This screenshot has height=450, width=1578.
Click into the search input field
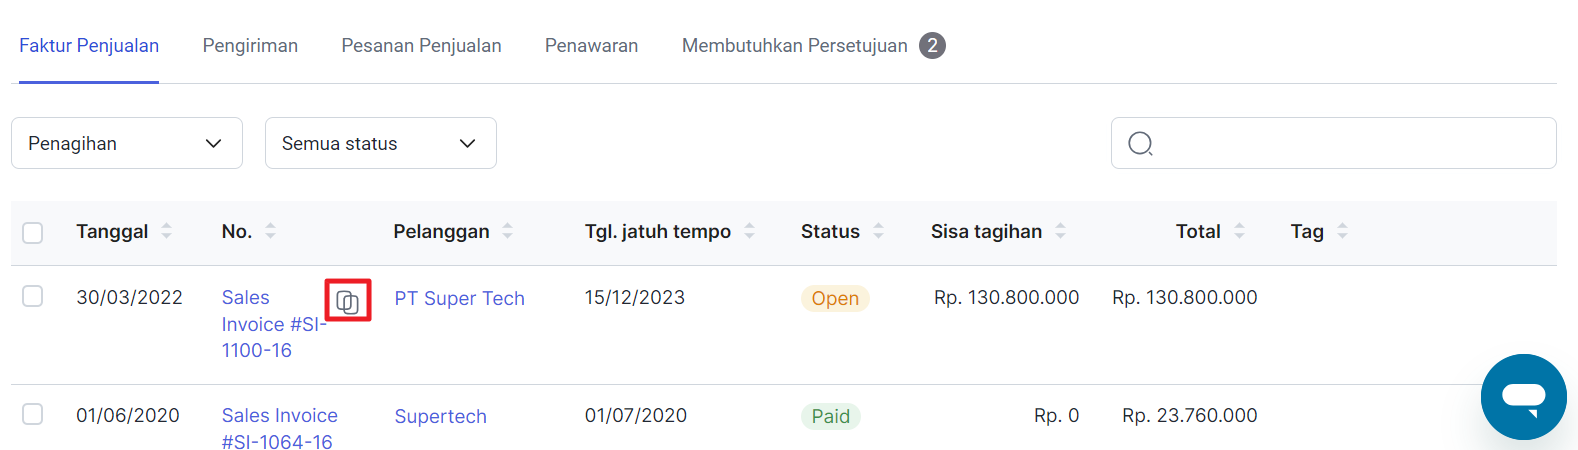point(1334,143)
